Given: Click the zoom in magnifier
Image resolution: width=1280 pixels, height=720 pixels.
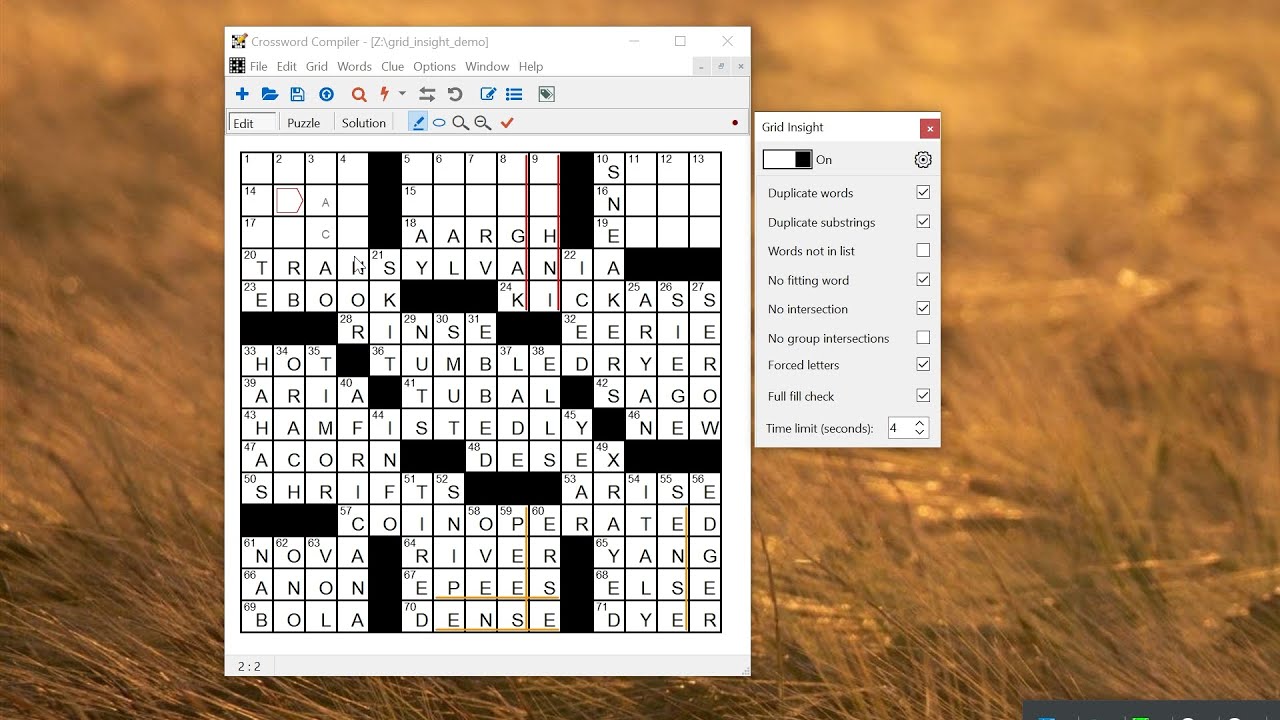Looking at the screenshot, I should click(x=461, y=122).
